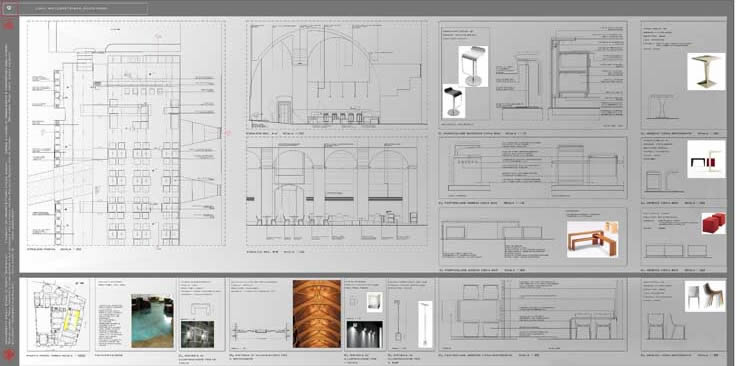Select the red cube seats photo
This screenshot has height=366, width=737.
coord(713,223)
